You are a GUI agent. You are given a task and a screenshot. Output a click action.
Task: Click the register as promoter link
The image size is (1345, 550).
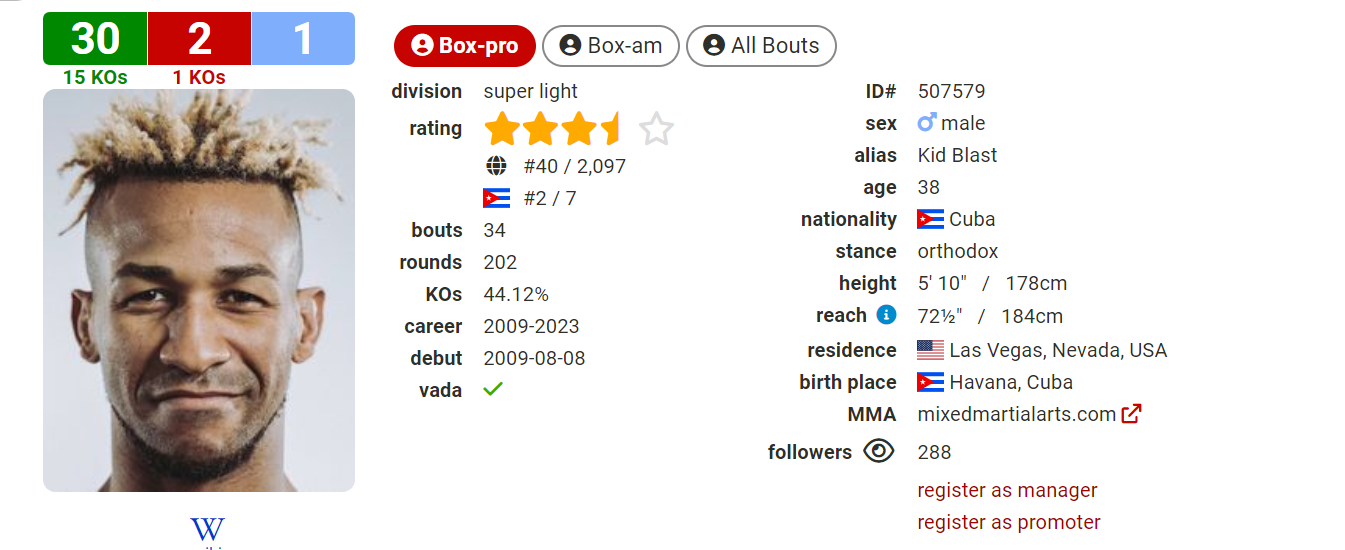click(x=1009, y=522)
